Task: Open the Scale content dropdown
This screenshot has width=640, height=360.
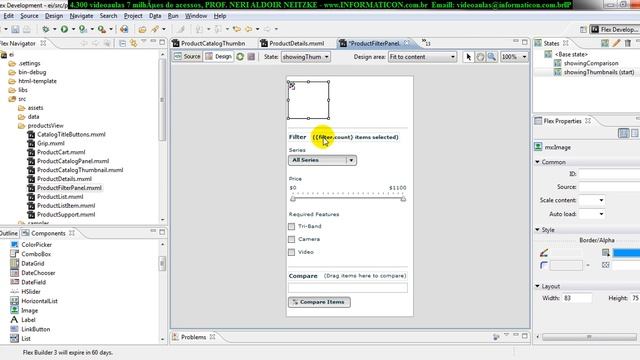Action: click(592, 200)
